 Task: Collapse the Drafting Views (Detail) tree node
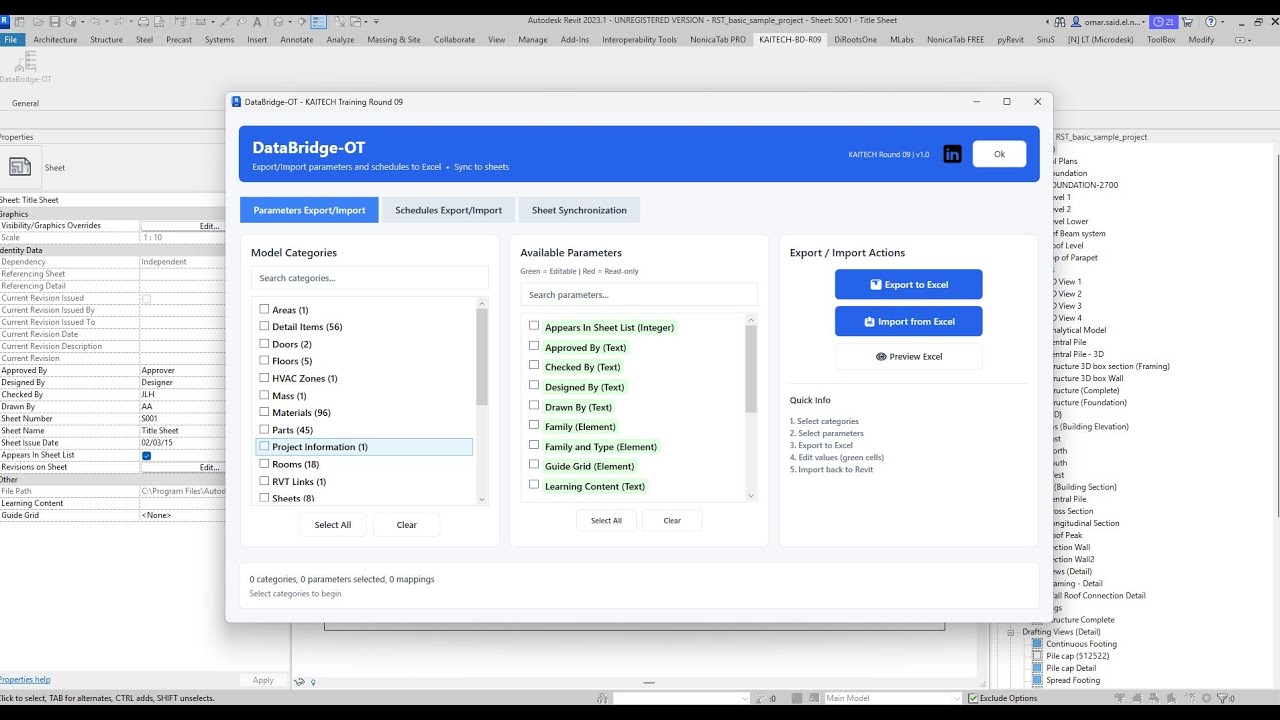tap(1010, 632)
